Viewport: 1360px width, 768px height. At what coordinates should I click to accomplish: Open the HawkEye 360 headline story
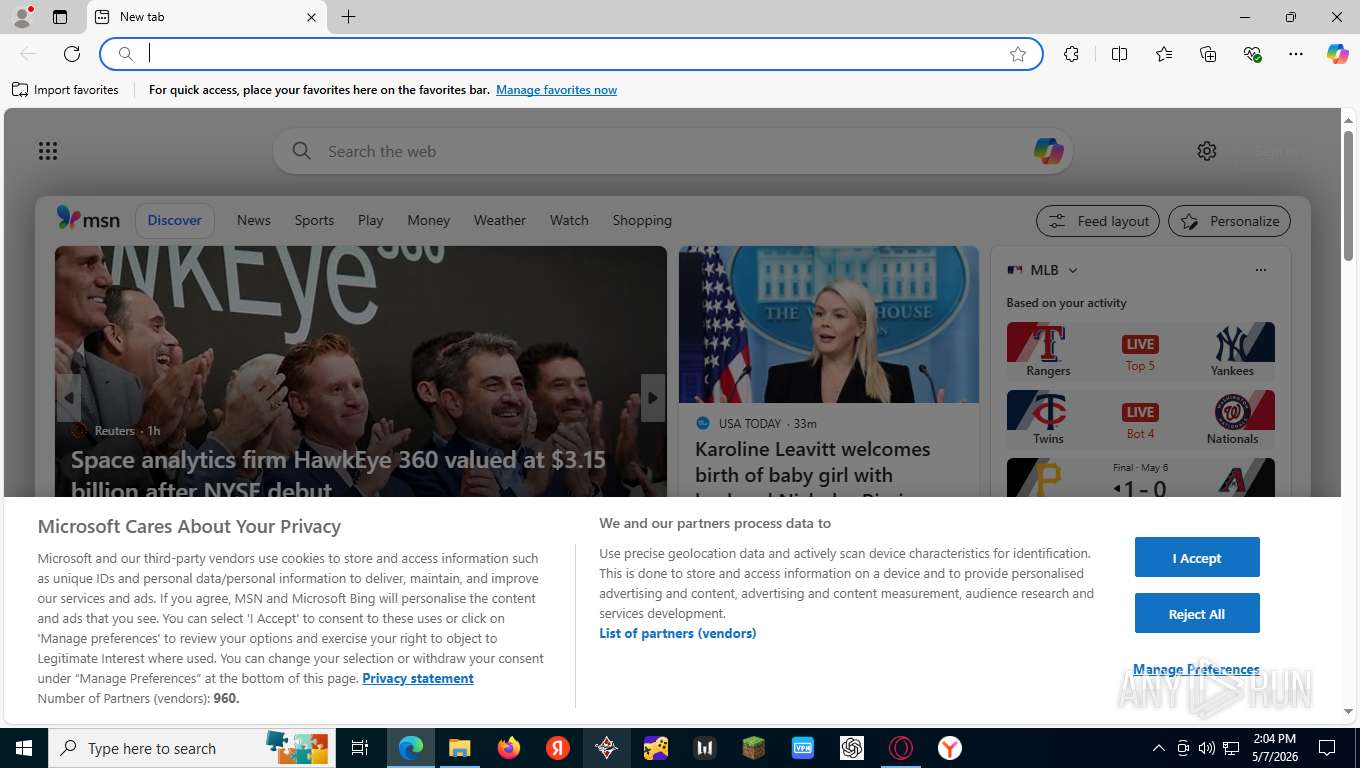[339, 474]
